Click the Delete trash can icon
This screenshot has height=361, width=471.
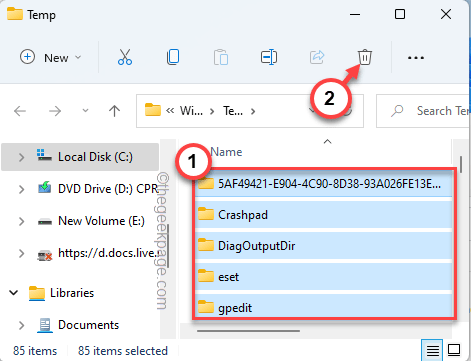tap(365, 57)
